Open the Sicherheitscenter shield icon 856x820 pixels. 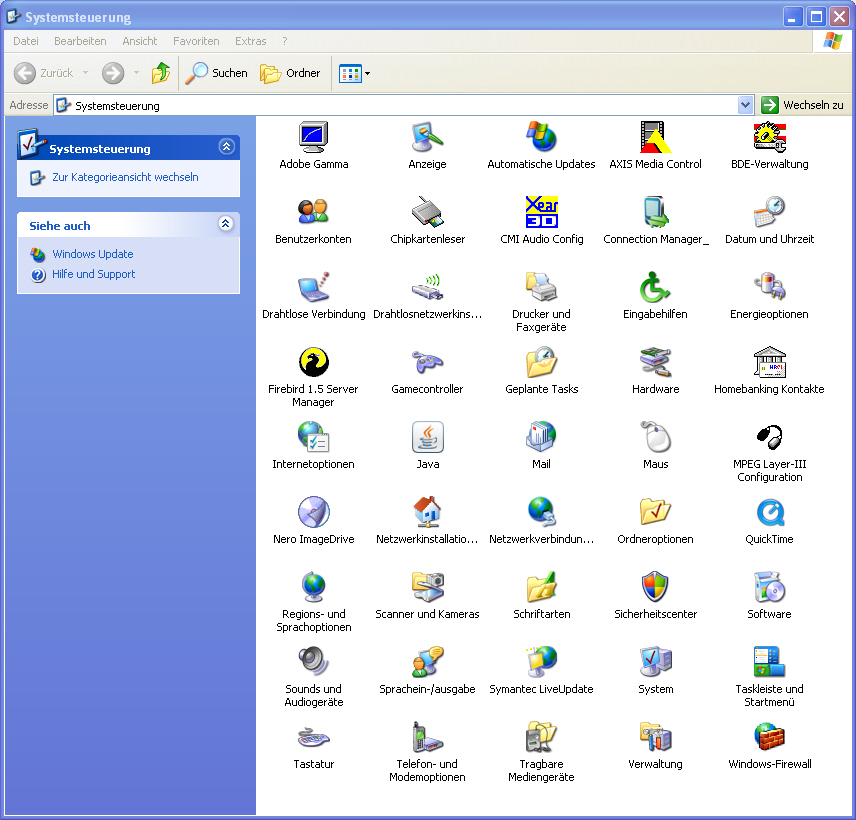(x=655, y=587)
